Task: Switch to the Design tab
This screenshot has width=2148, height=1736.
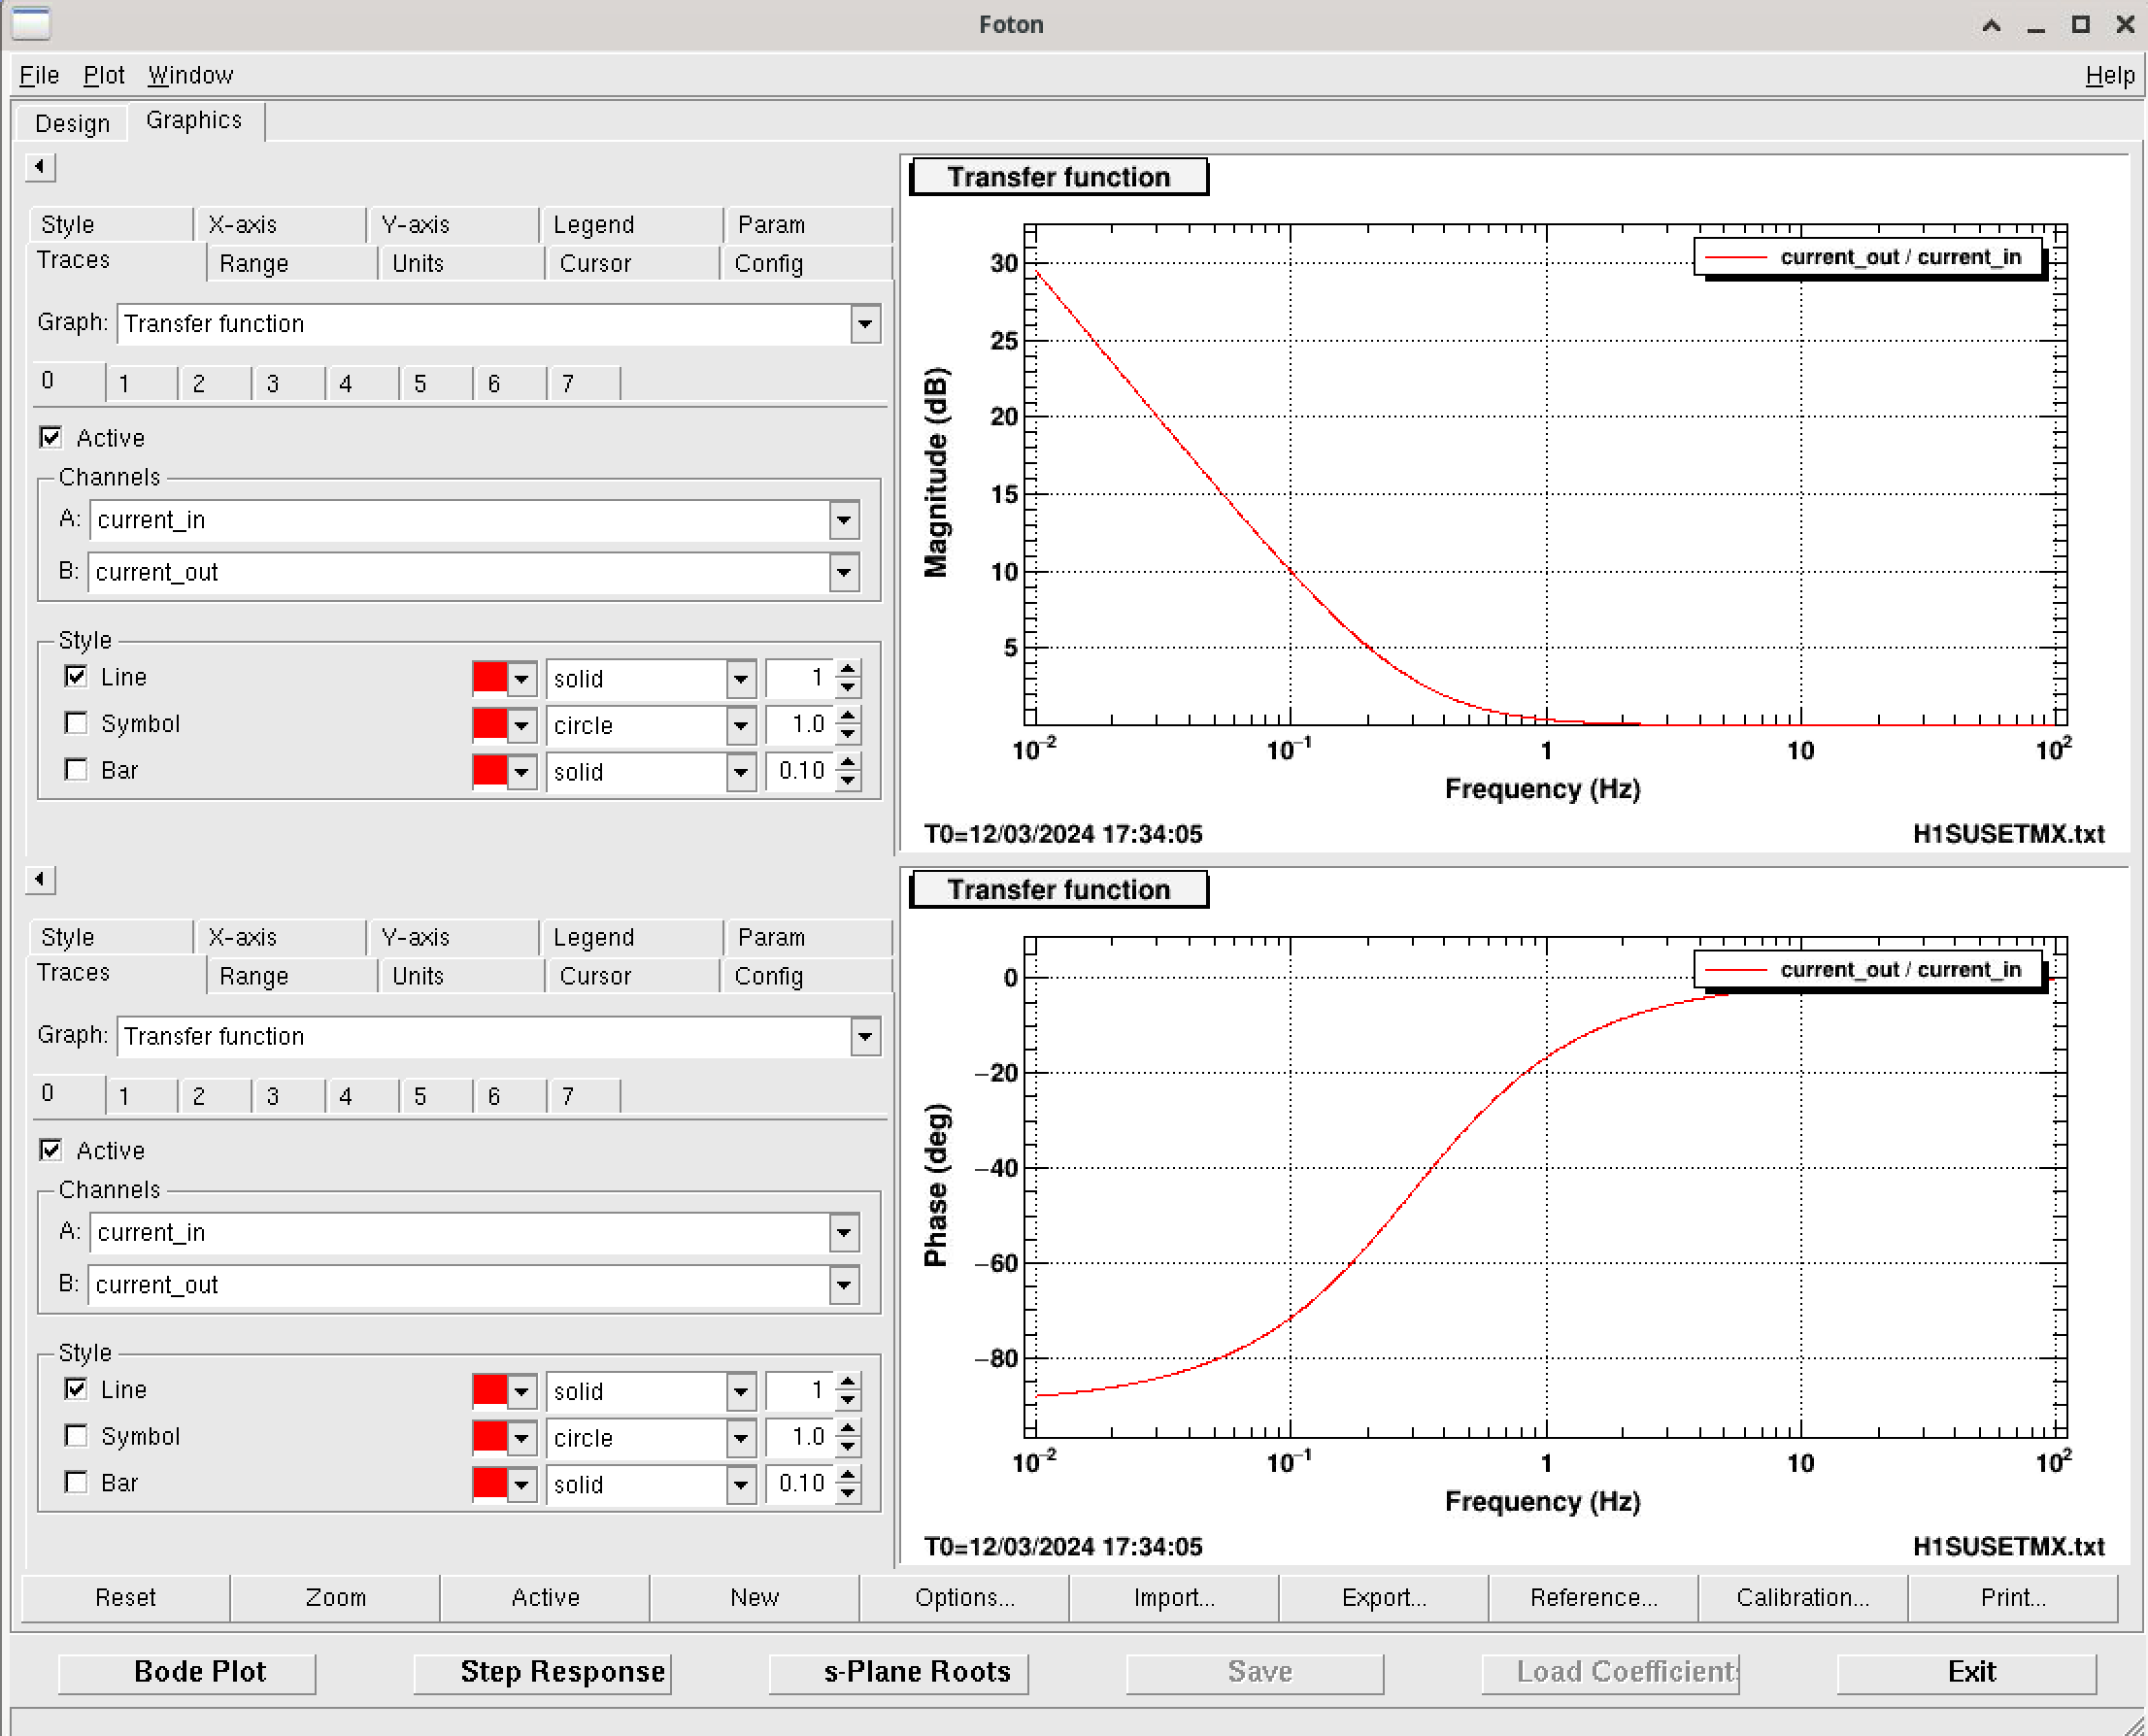Action: [72, 123]
